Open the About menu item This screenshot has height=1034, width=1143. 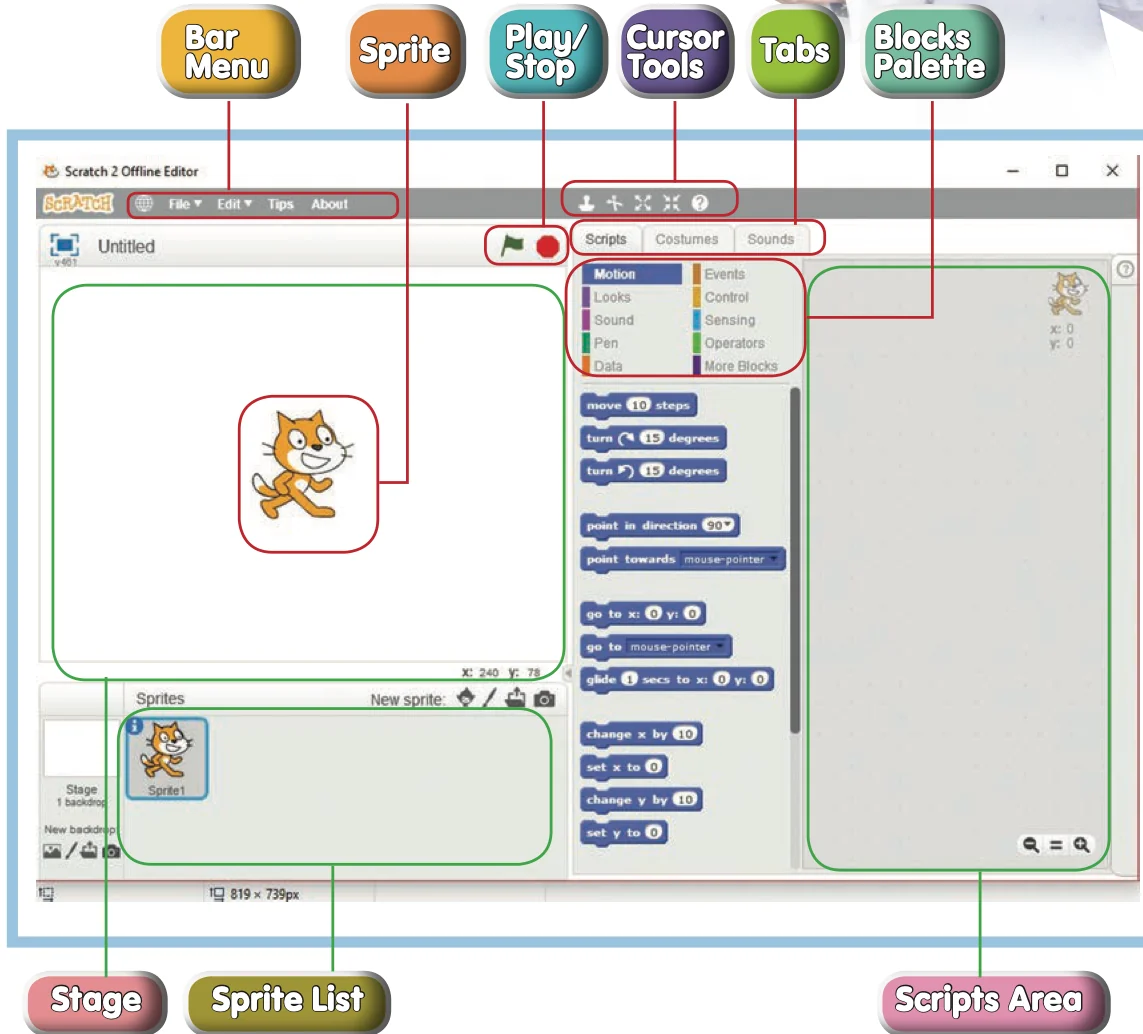pyautogui.click(x=329, y=204)
